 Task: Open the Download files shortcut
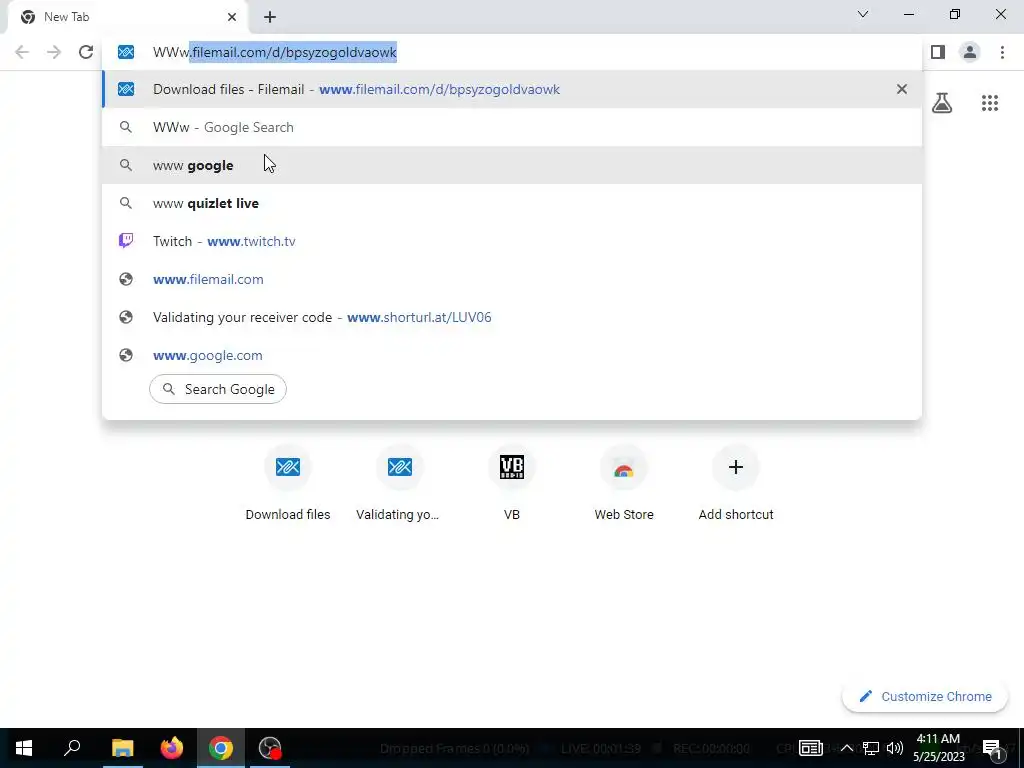point(288,483)
